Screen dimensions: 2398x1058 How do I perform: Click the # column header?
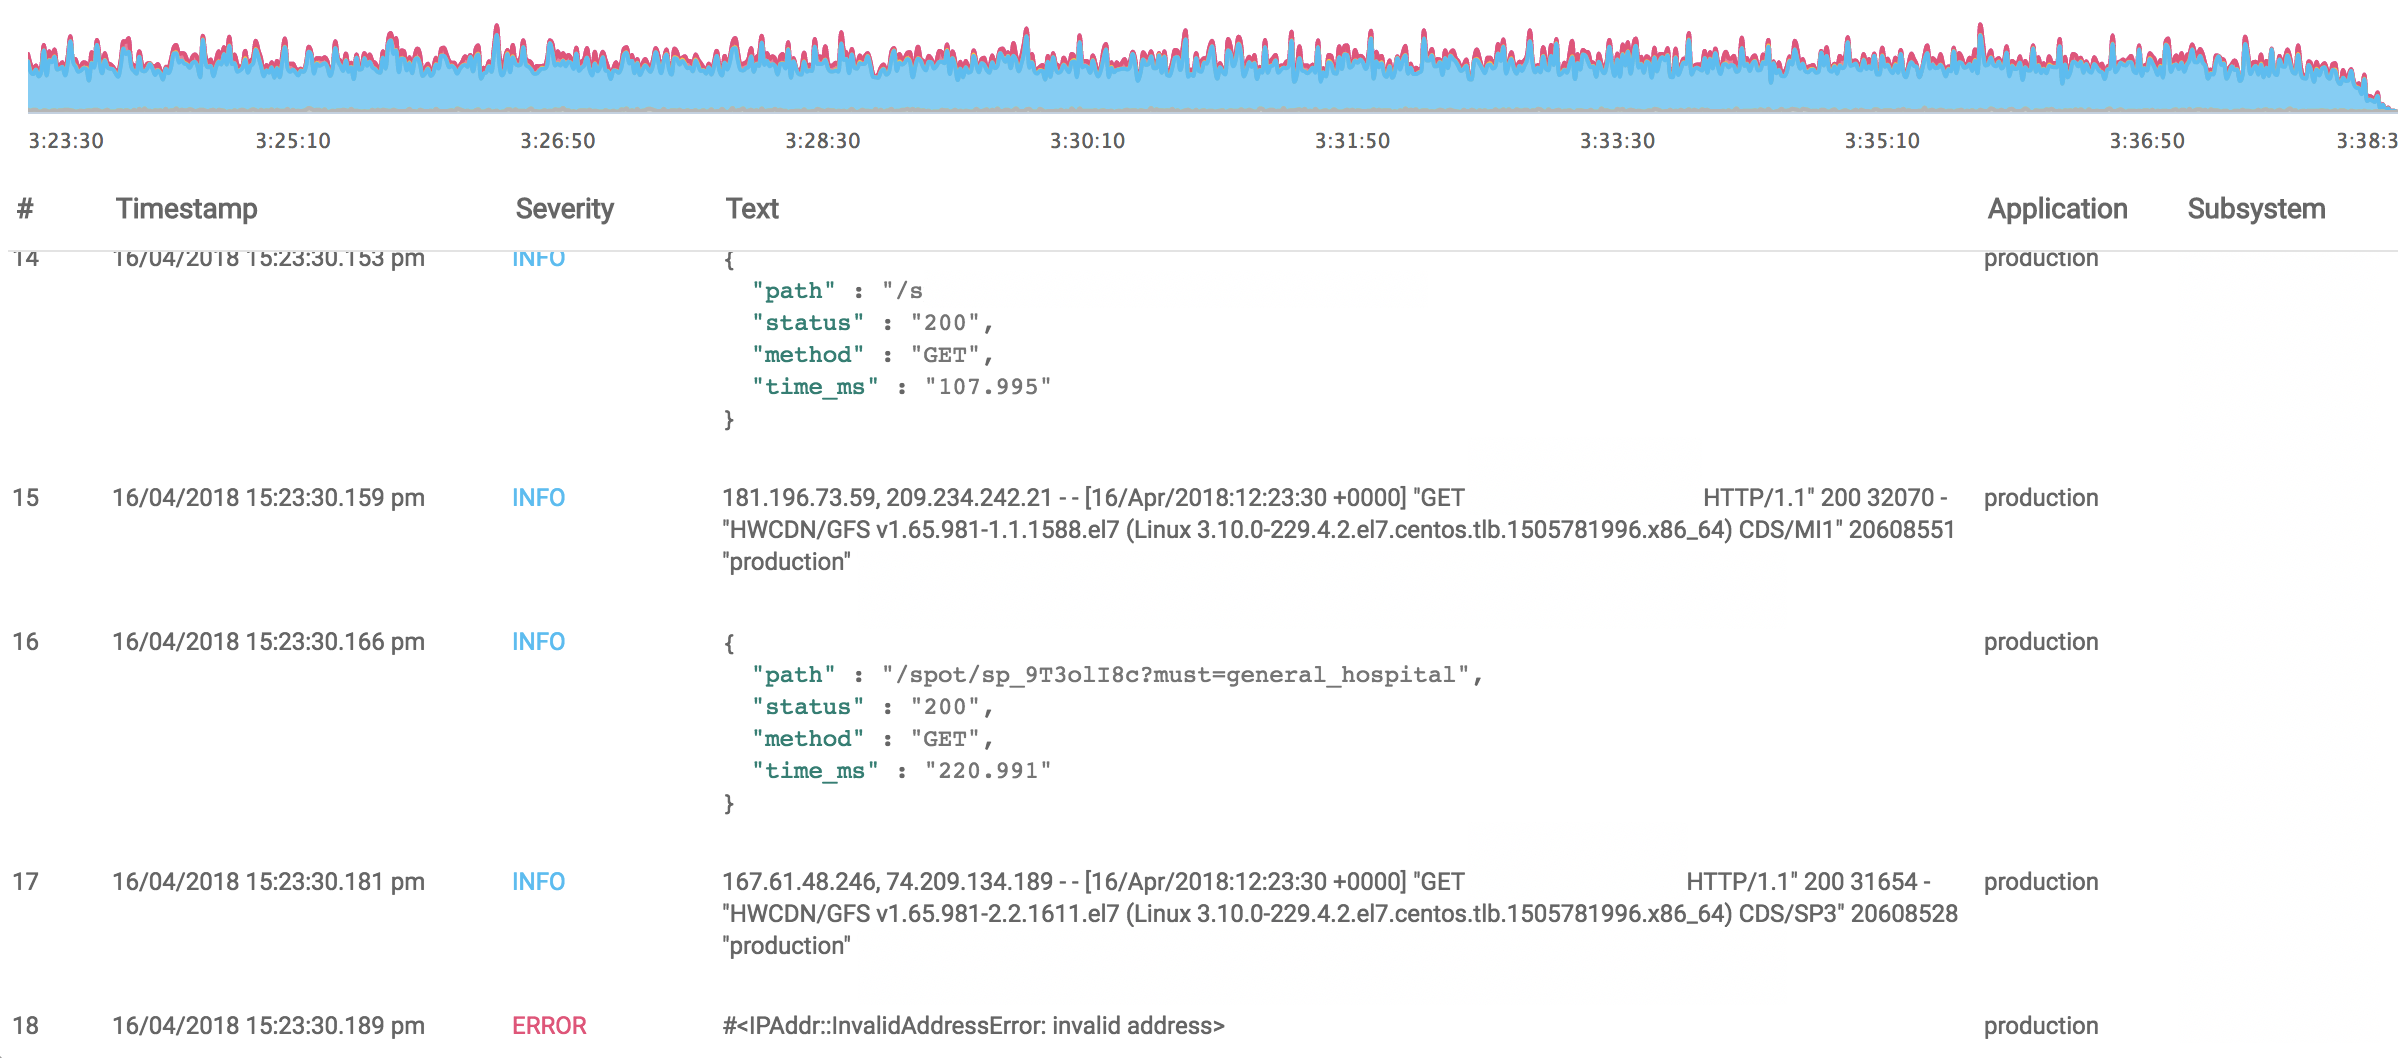click(25, 209)
